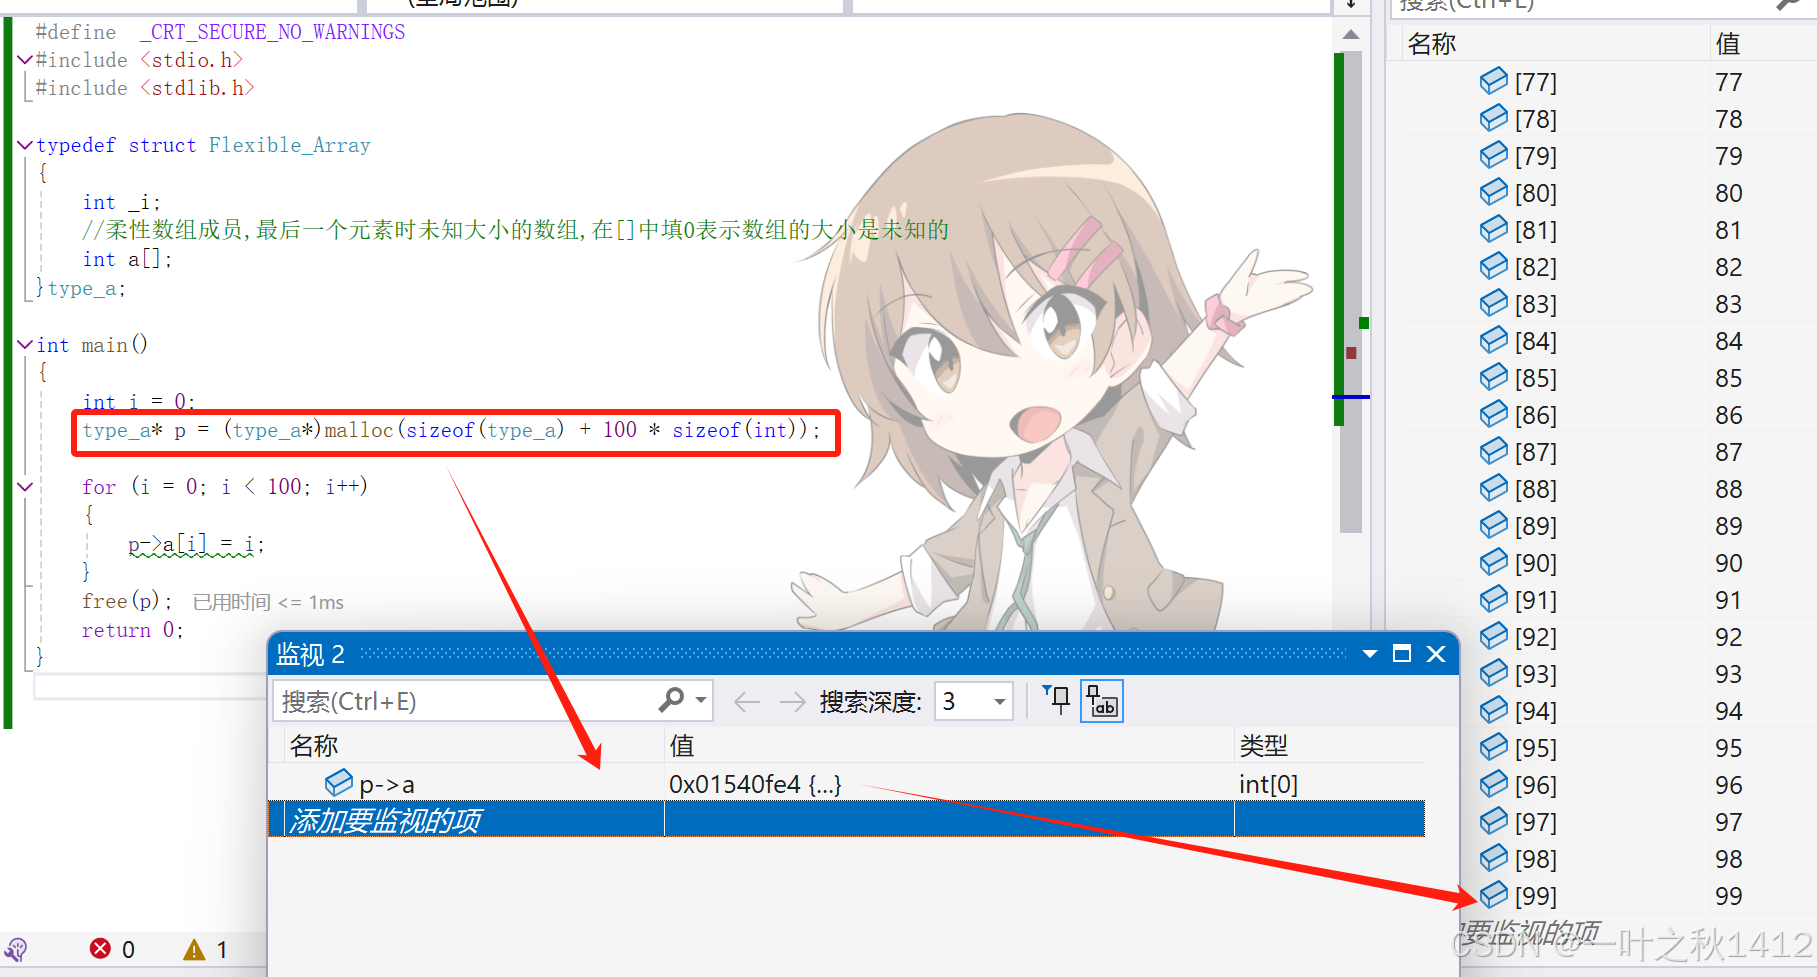Collapse the #include block fold chevron

[x=26, y=60]
